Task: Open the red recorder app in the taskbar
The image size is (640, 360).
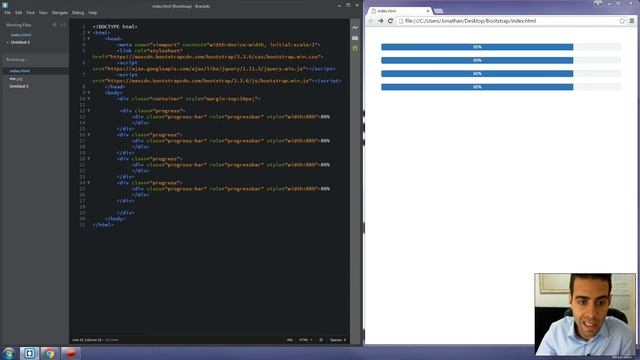Action: (71, 353)
